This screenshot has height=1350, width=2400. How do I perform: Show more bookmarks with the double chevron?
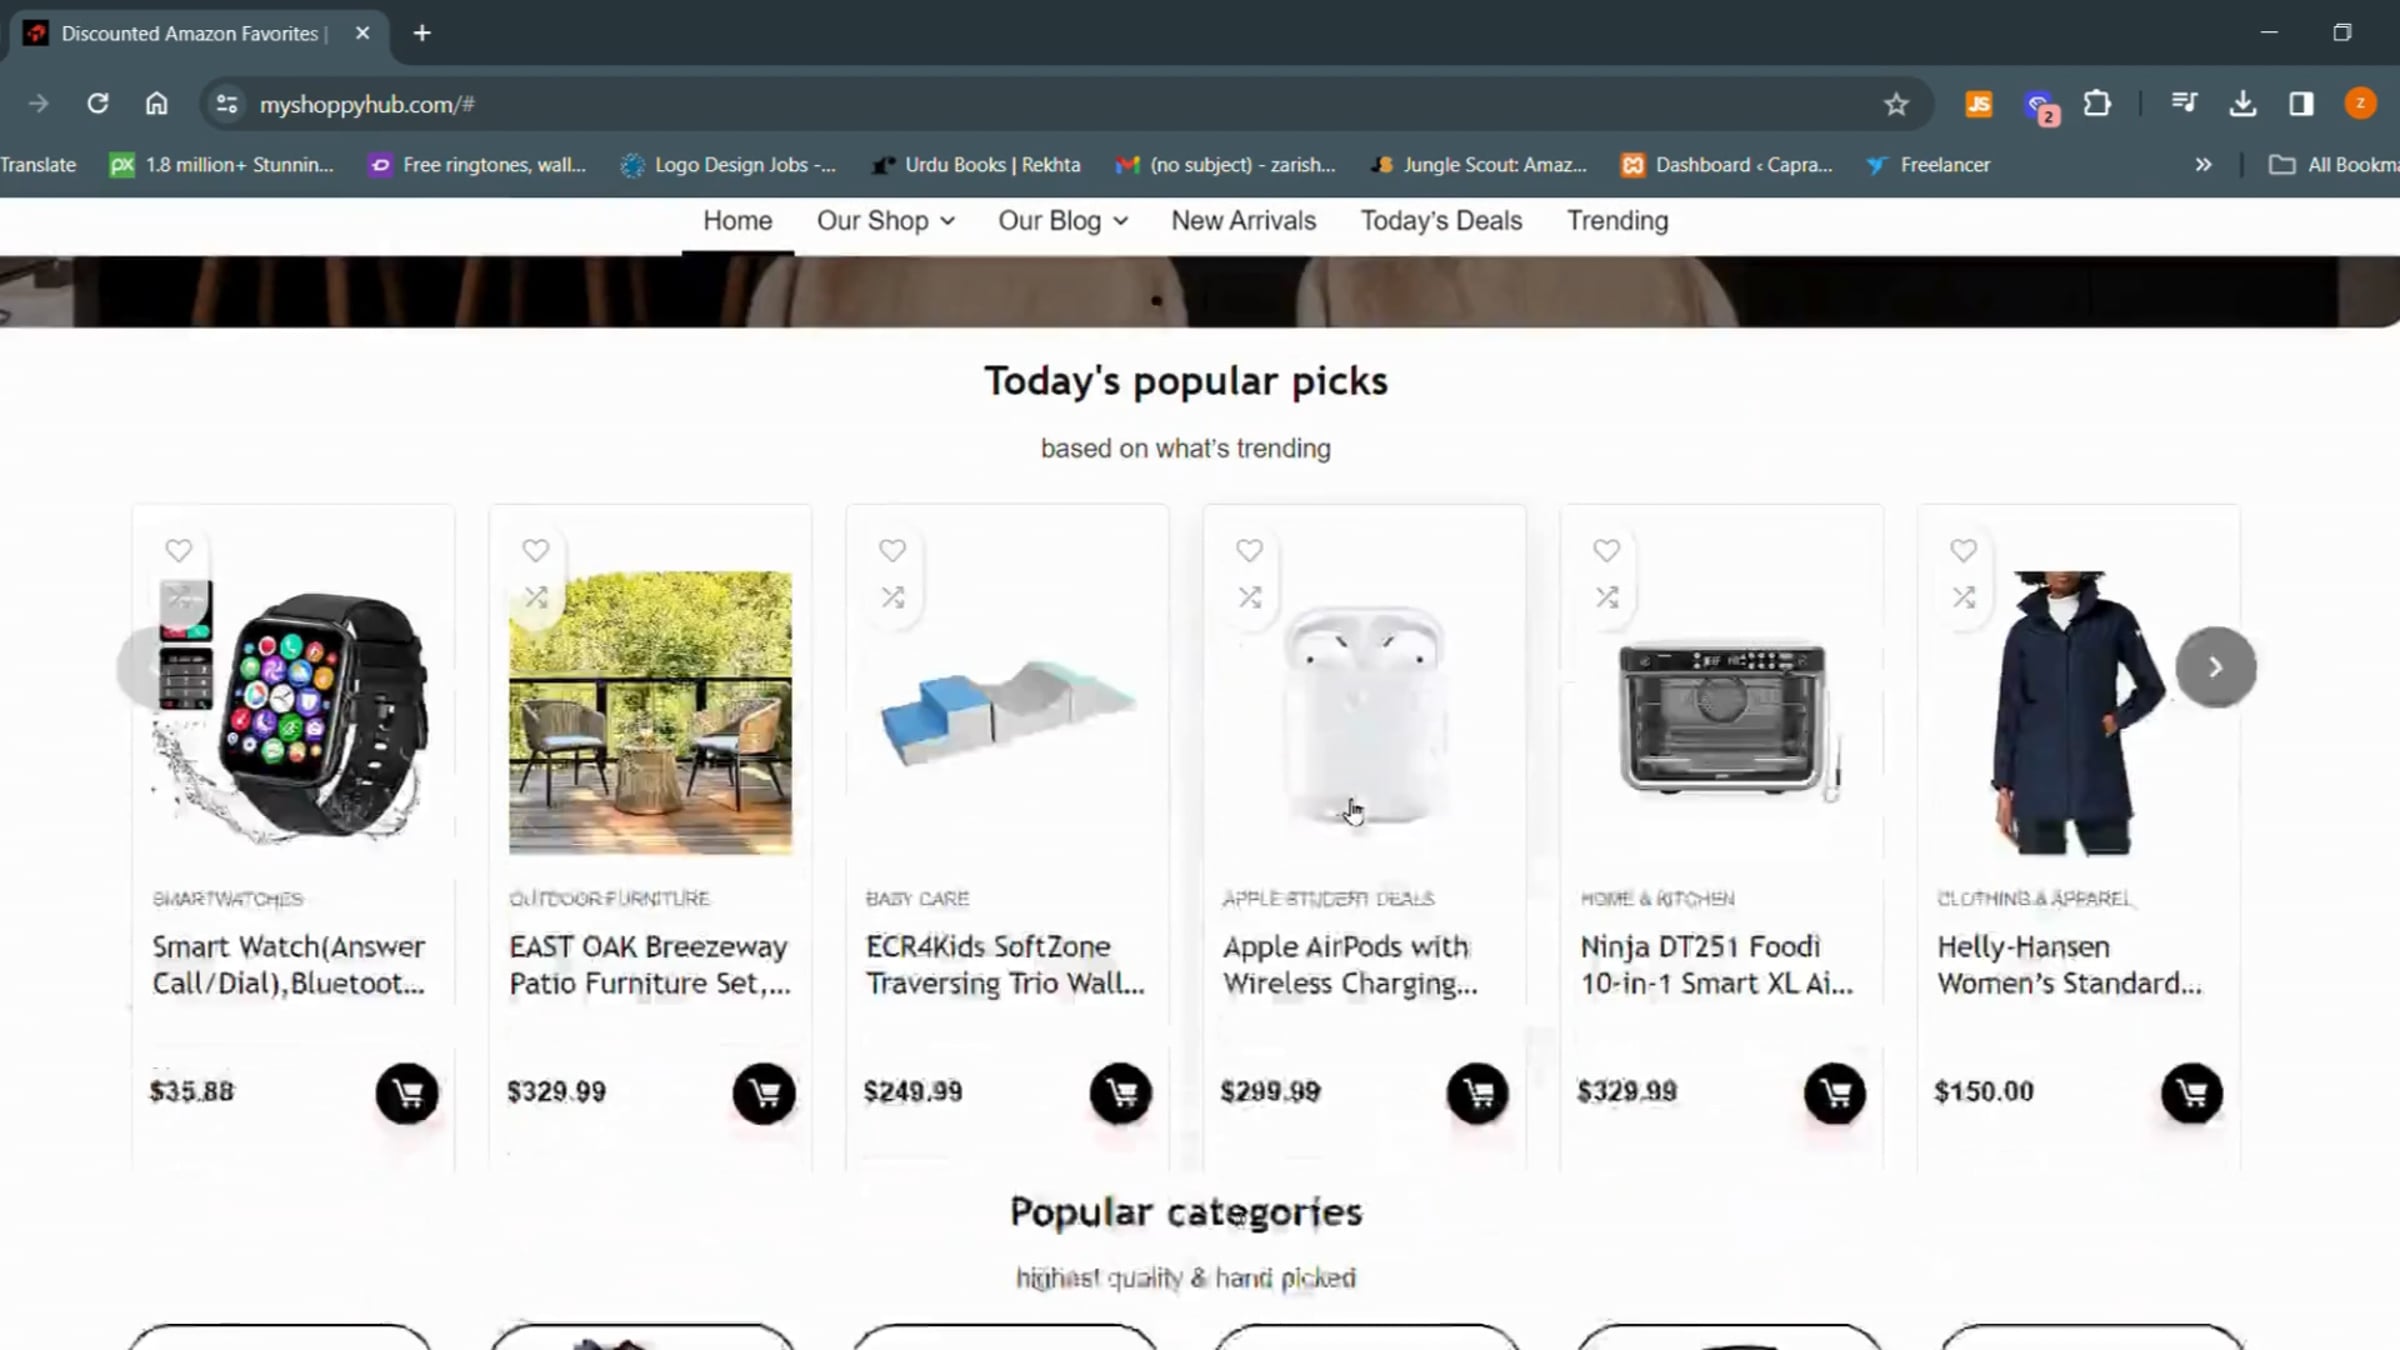(2203, 165)
